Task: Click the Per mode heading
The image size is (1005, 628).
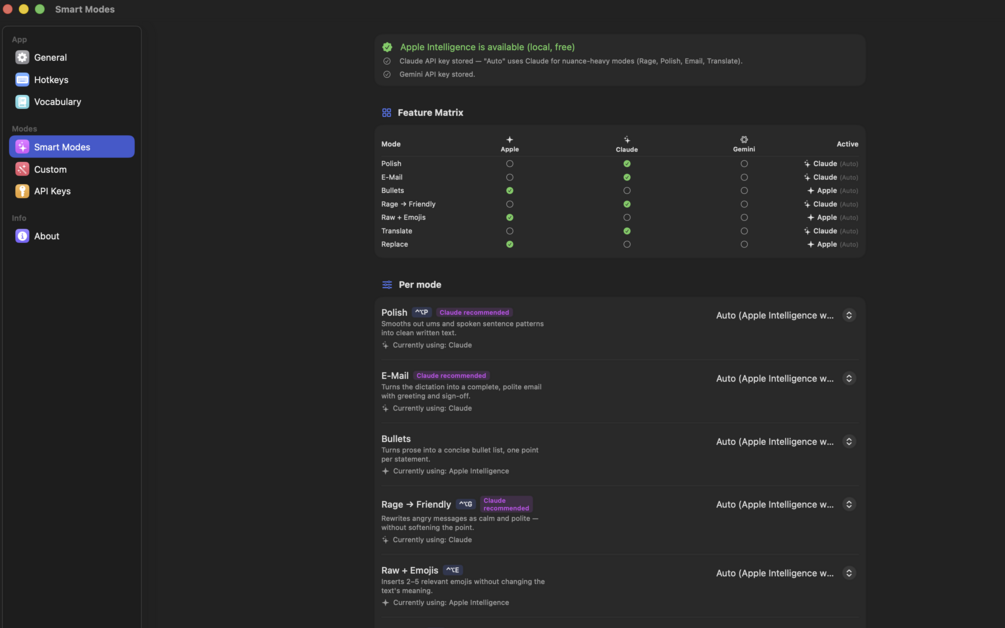Action: [420, 285]
